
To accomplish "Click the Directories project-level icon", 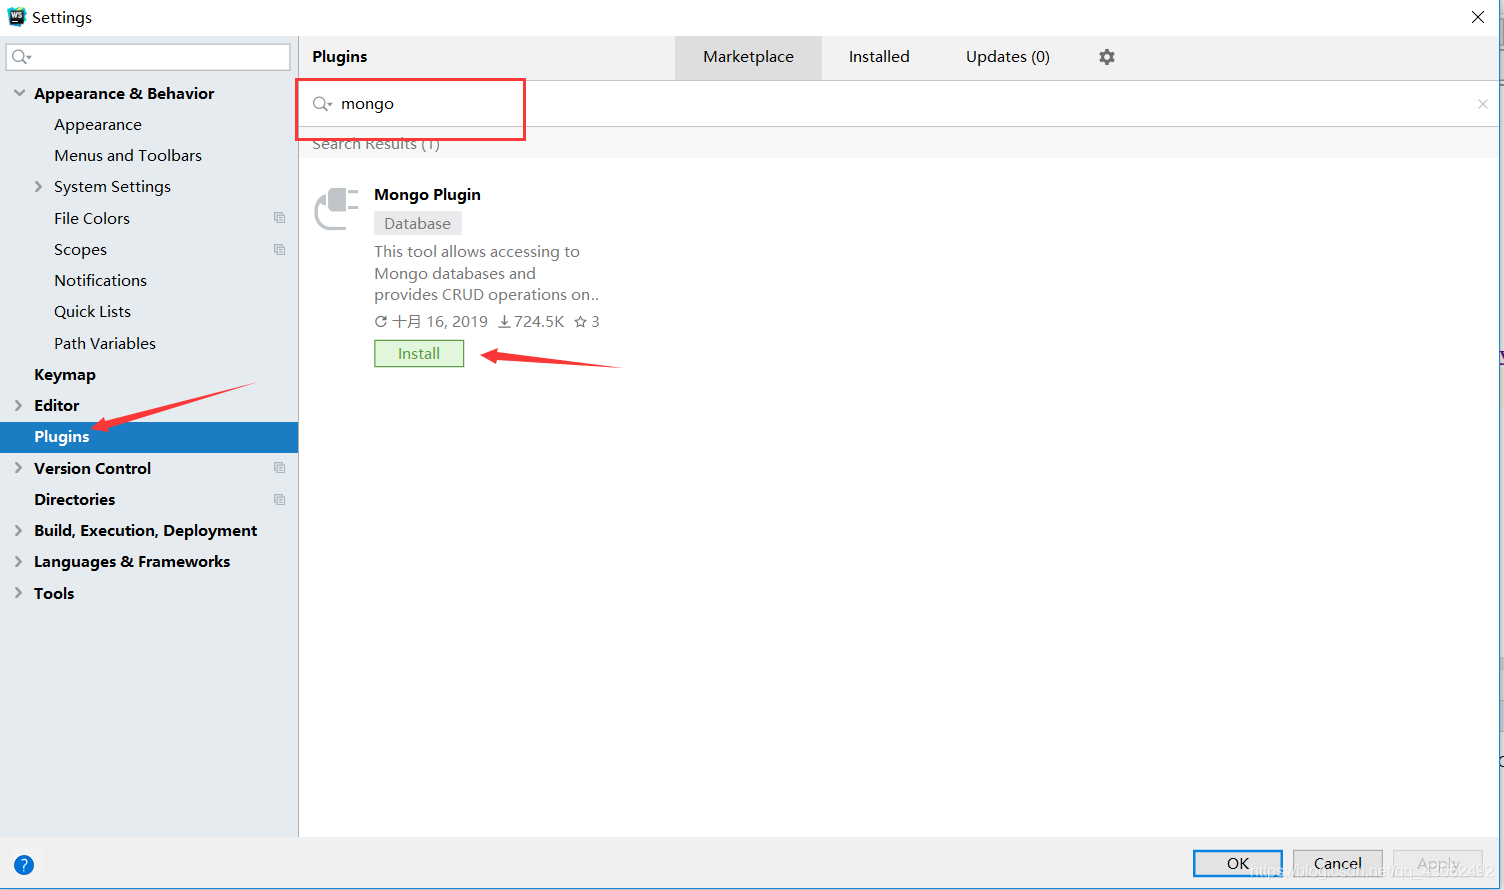I will (x=280, y=499).
